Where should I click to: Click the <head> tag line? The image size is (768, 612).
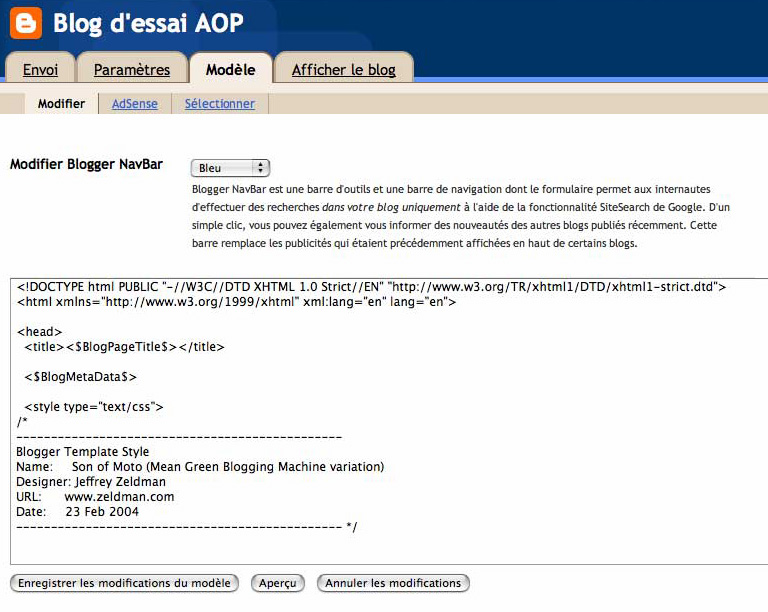40,331
